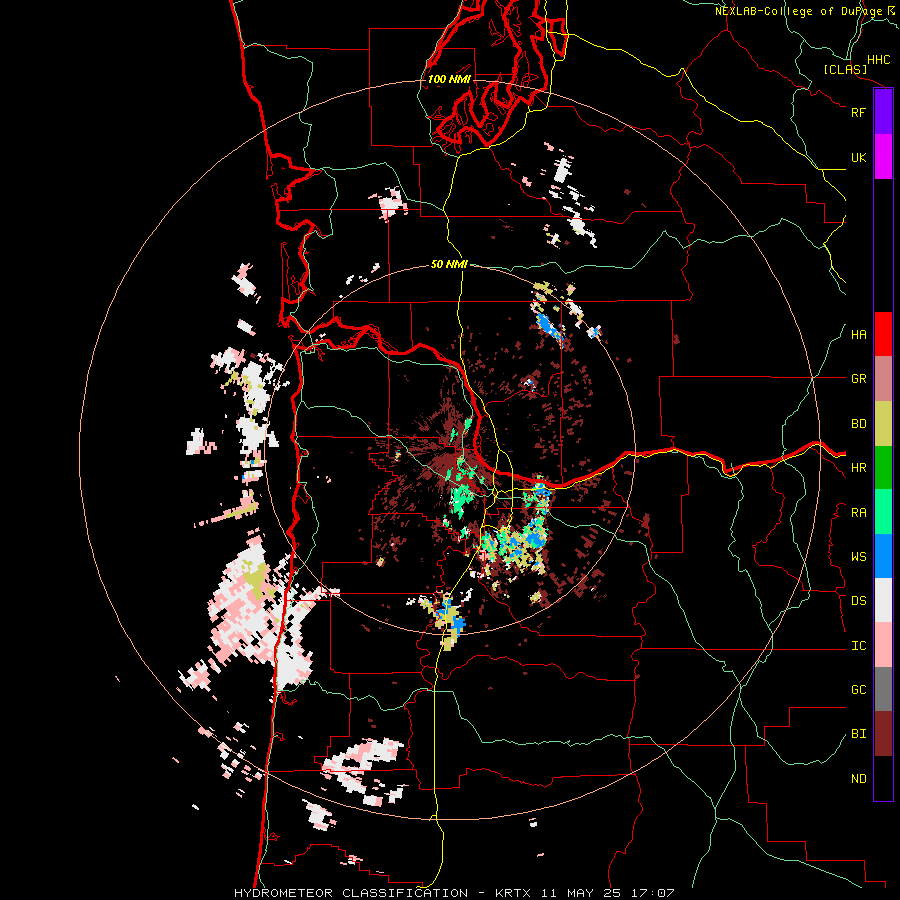Click the HA legend label
This screenshot has width=900, height=900.
pos(858,335)
